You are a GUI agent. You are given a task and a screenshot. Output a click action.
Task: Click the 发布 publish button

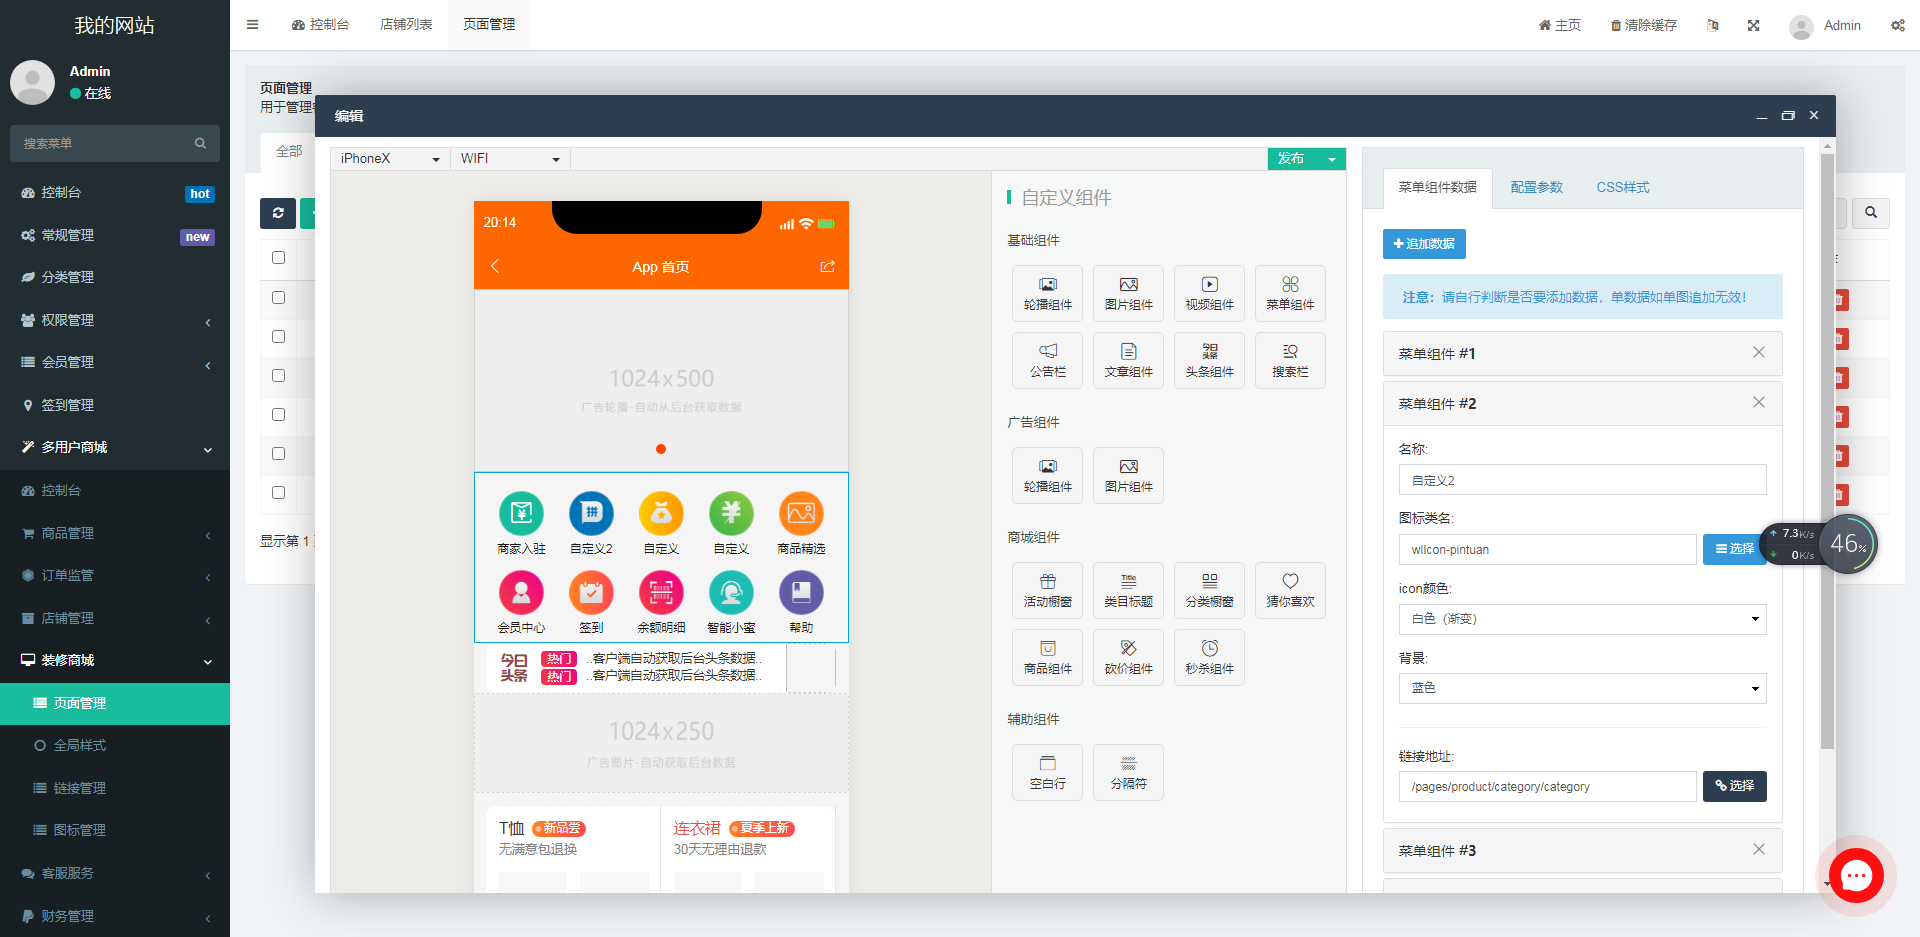pos(1292,159)
